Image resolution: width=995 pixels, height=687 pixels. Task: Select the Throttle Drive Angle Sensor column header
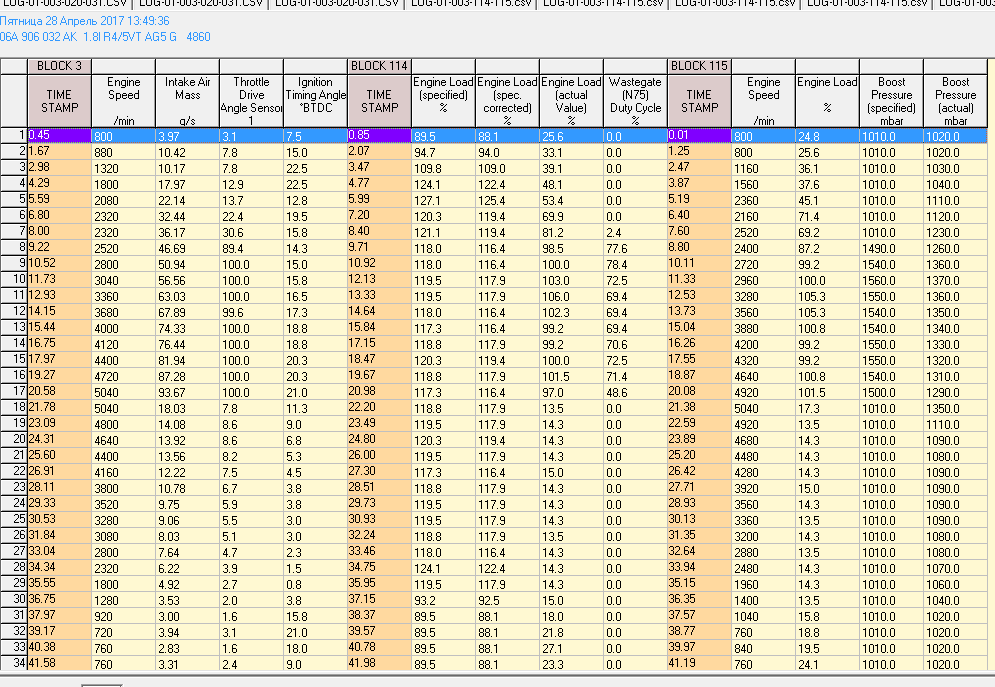click(x=251, y=101)
